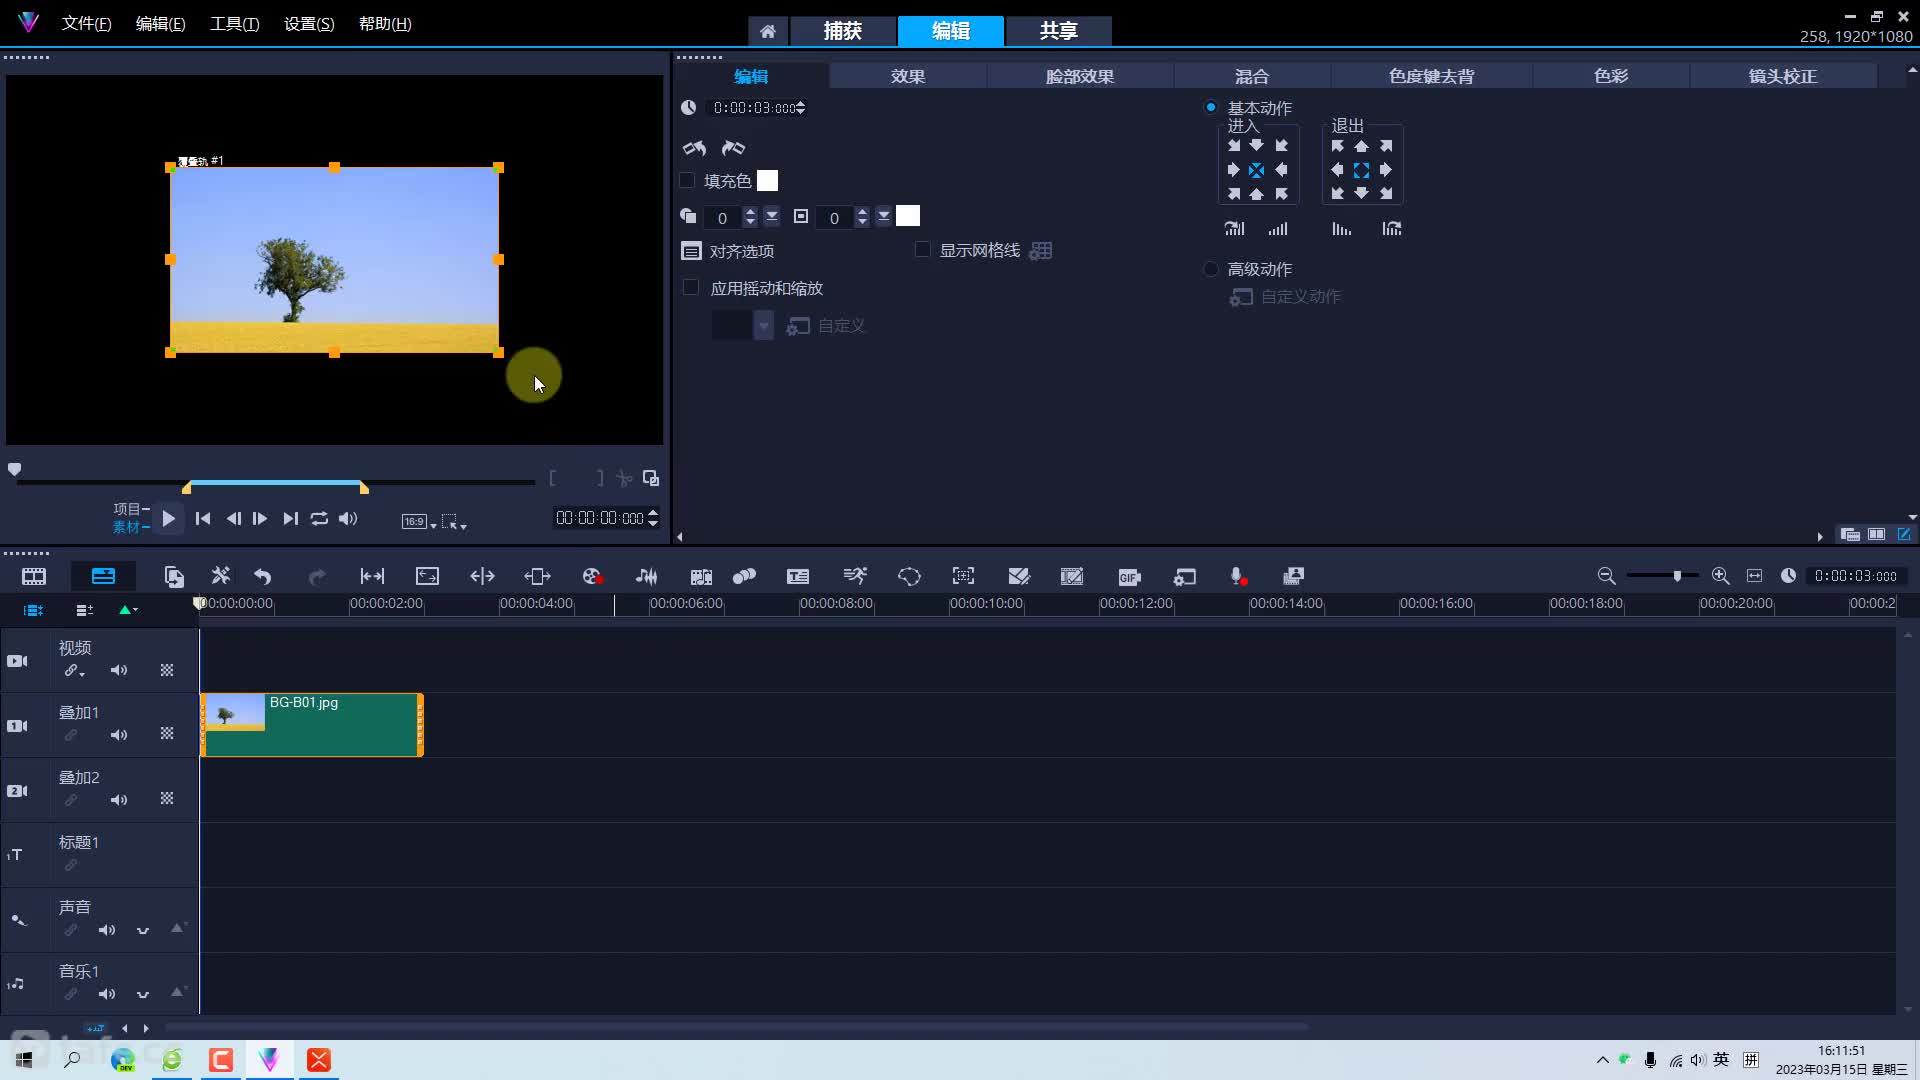Jump to the start of clip
Image resolution: width=1920 pixels, height=1080 pixels.
203,518
